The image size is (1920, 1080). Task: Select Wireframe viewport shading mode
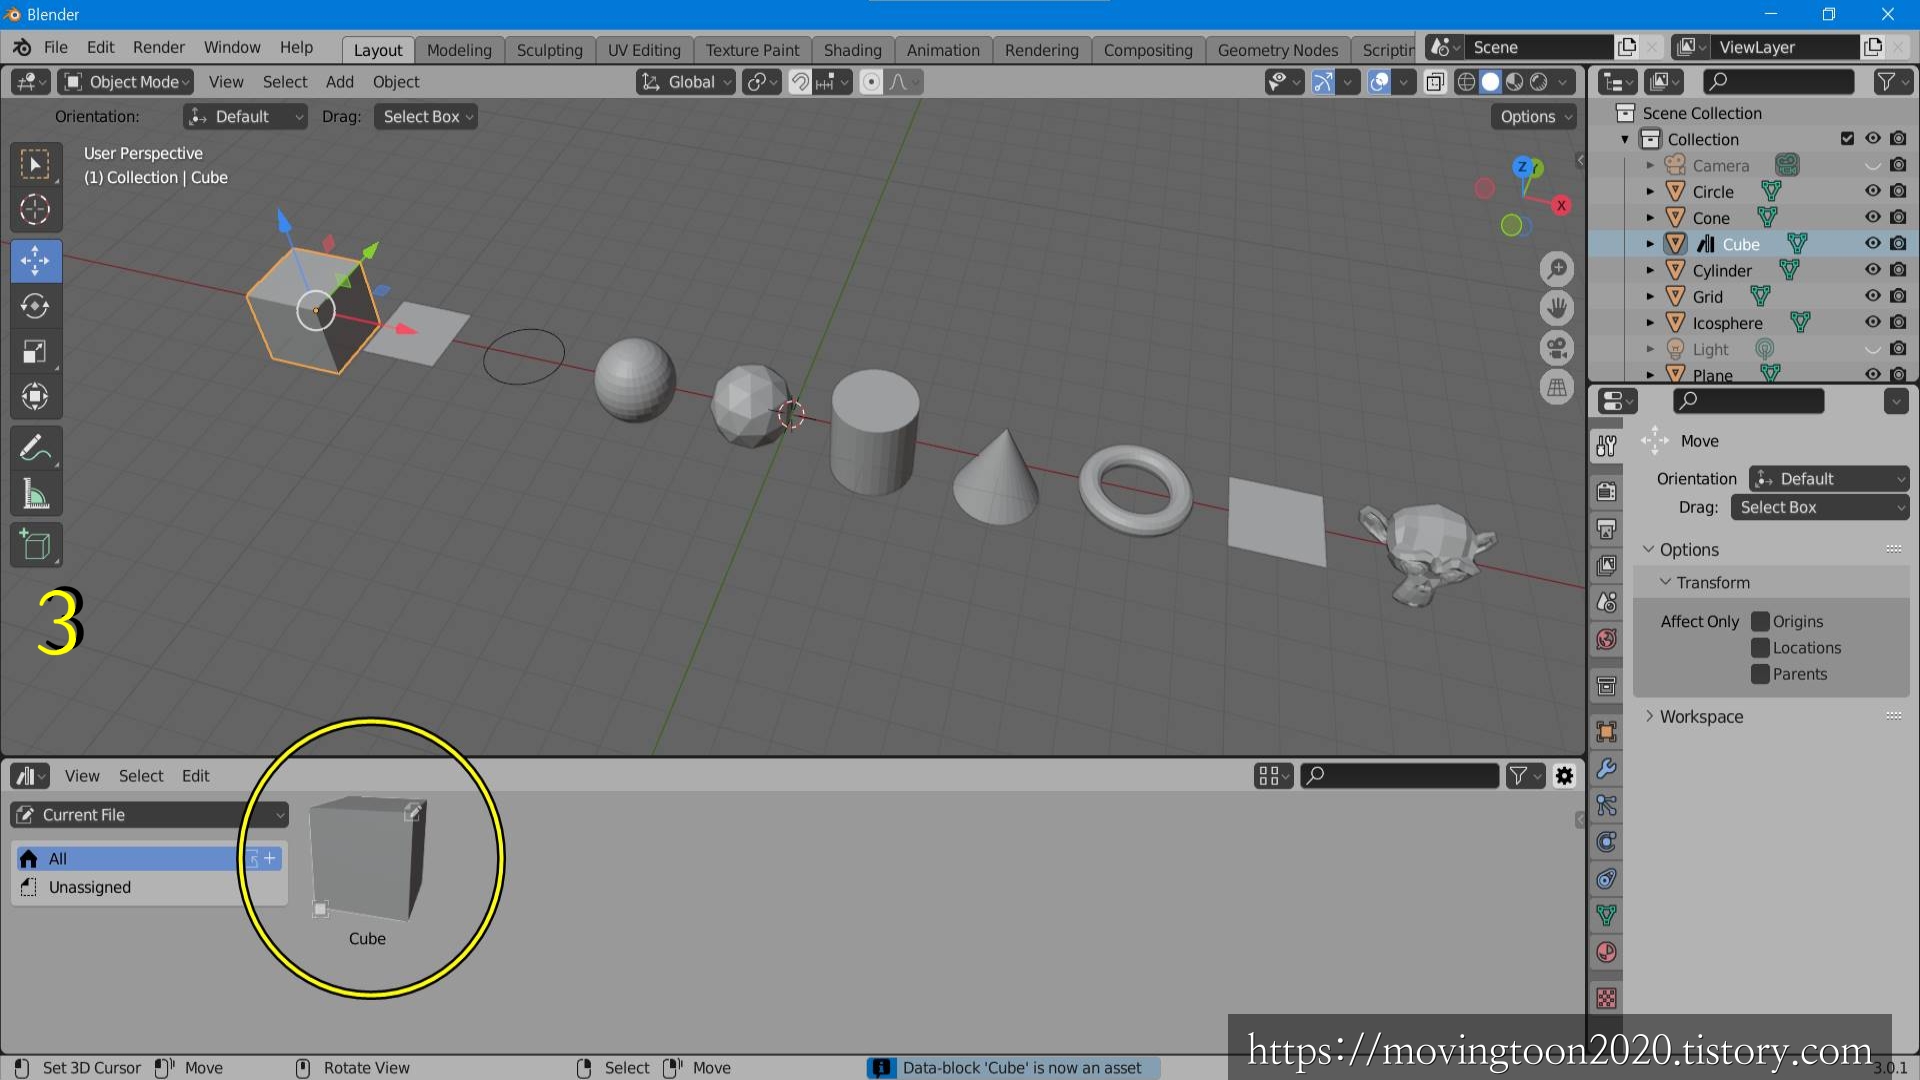point(1466,82)
